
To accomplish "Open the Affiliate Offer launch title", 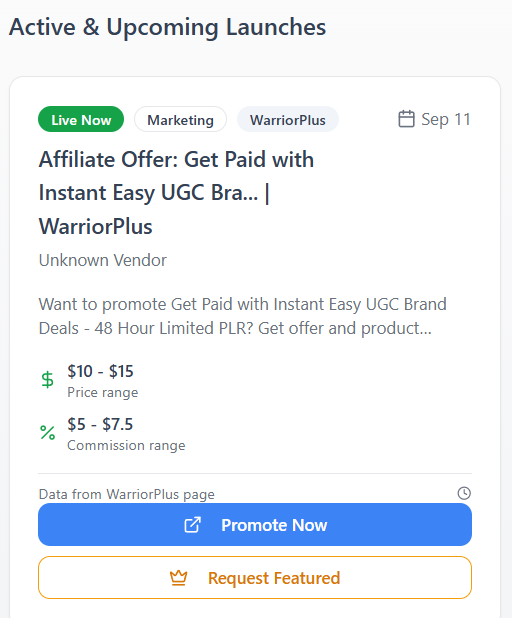I will (176, 193).
